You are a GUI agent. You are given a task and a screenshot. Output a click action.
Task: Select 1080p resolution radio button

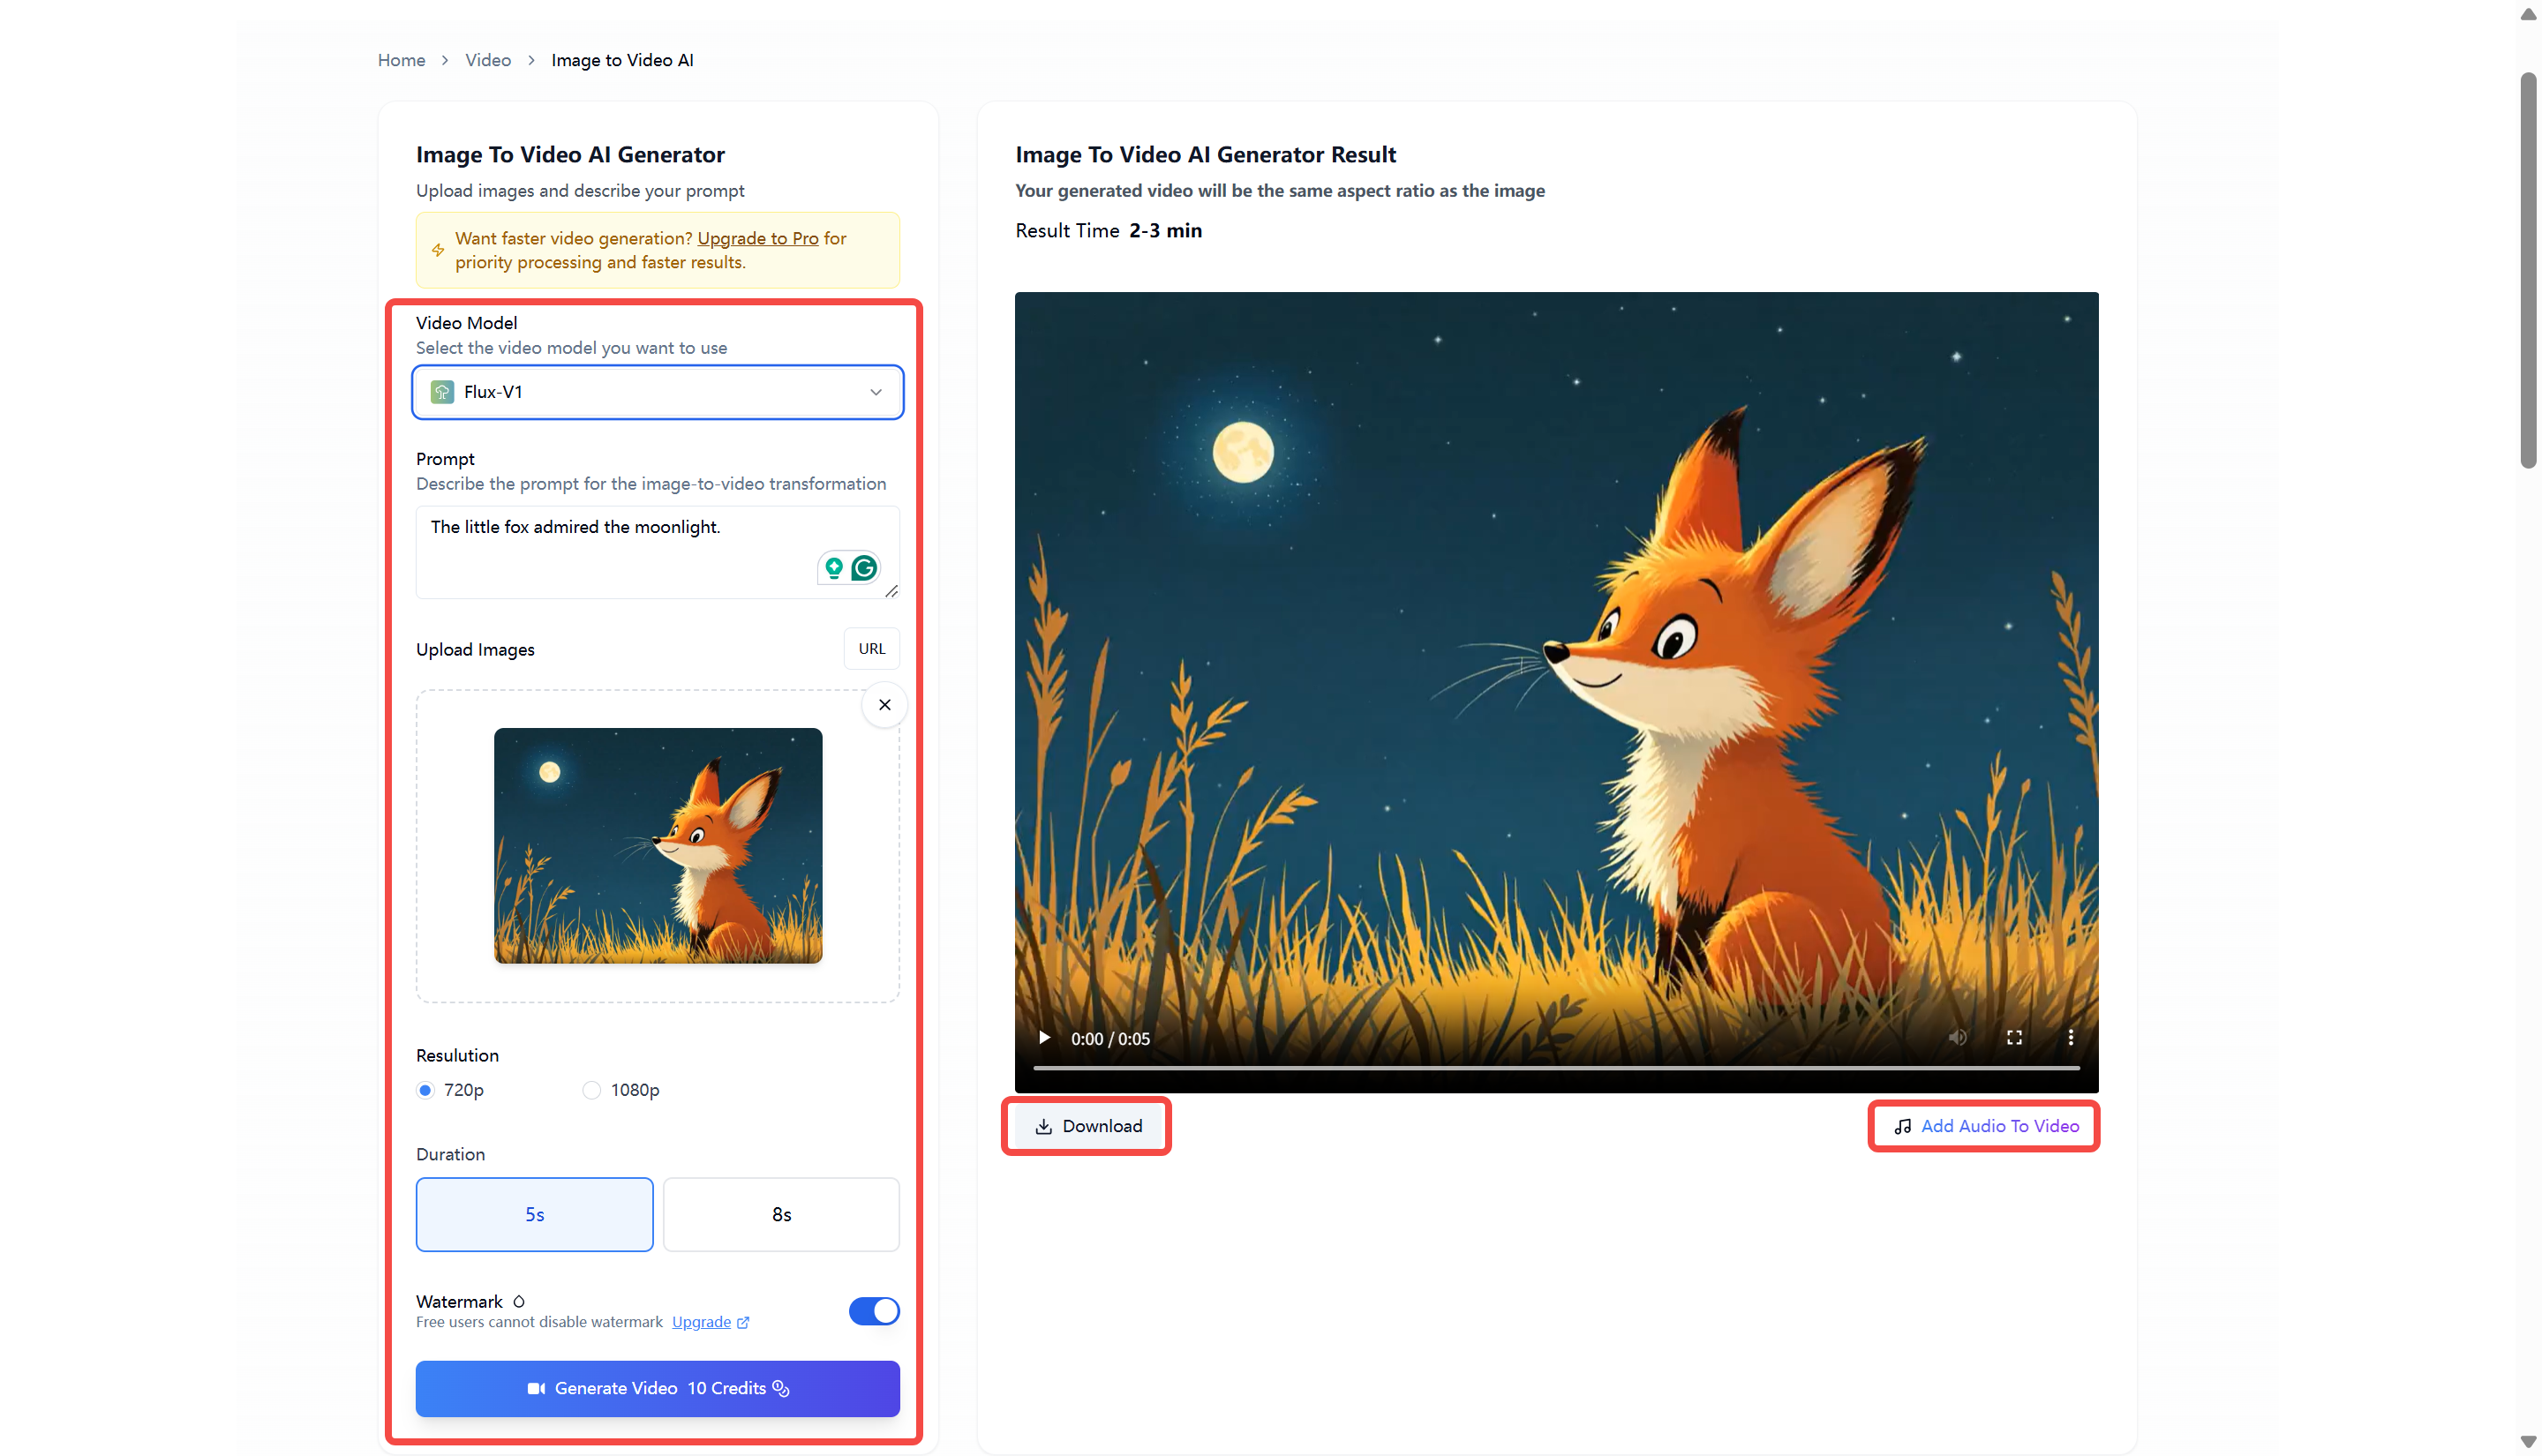[592, 1090]
